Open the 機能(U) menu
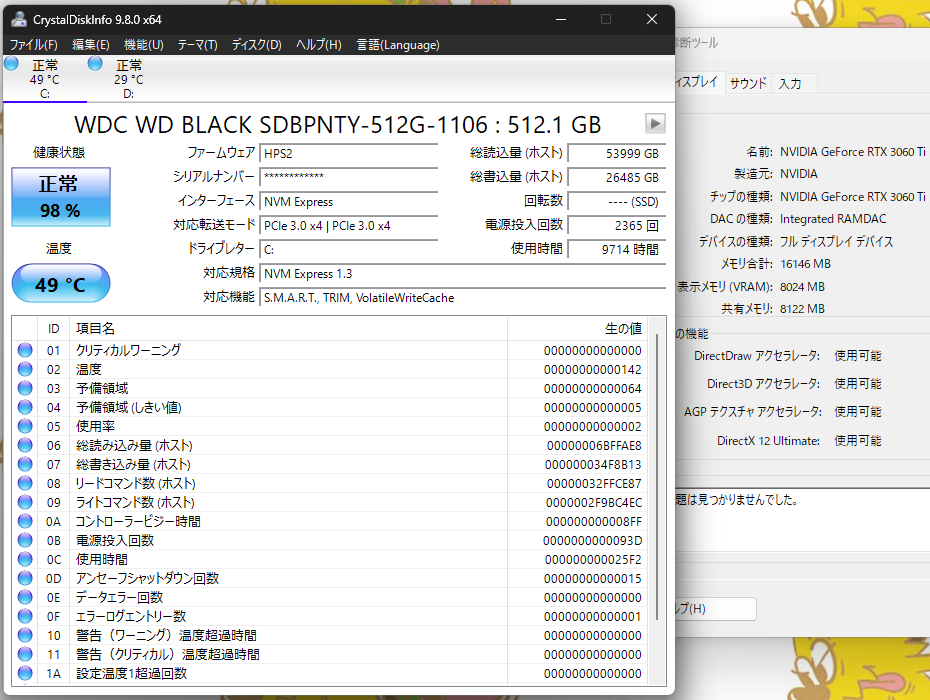 [144, 44]
